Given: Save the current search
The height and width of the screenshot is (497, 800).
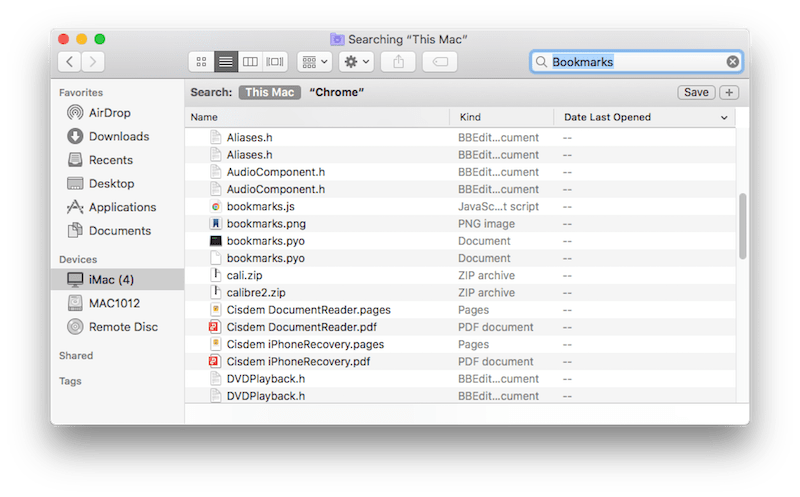Looking at the screenshot, I should (696, 92).
